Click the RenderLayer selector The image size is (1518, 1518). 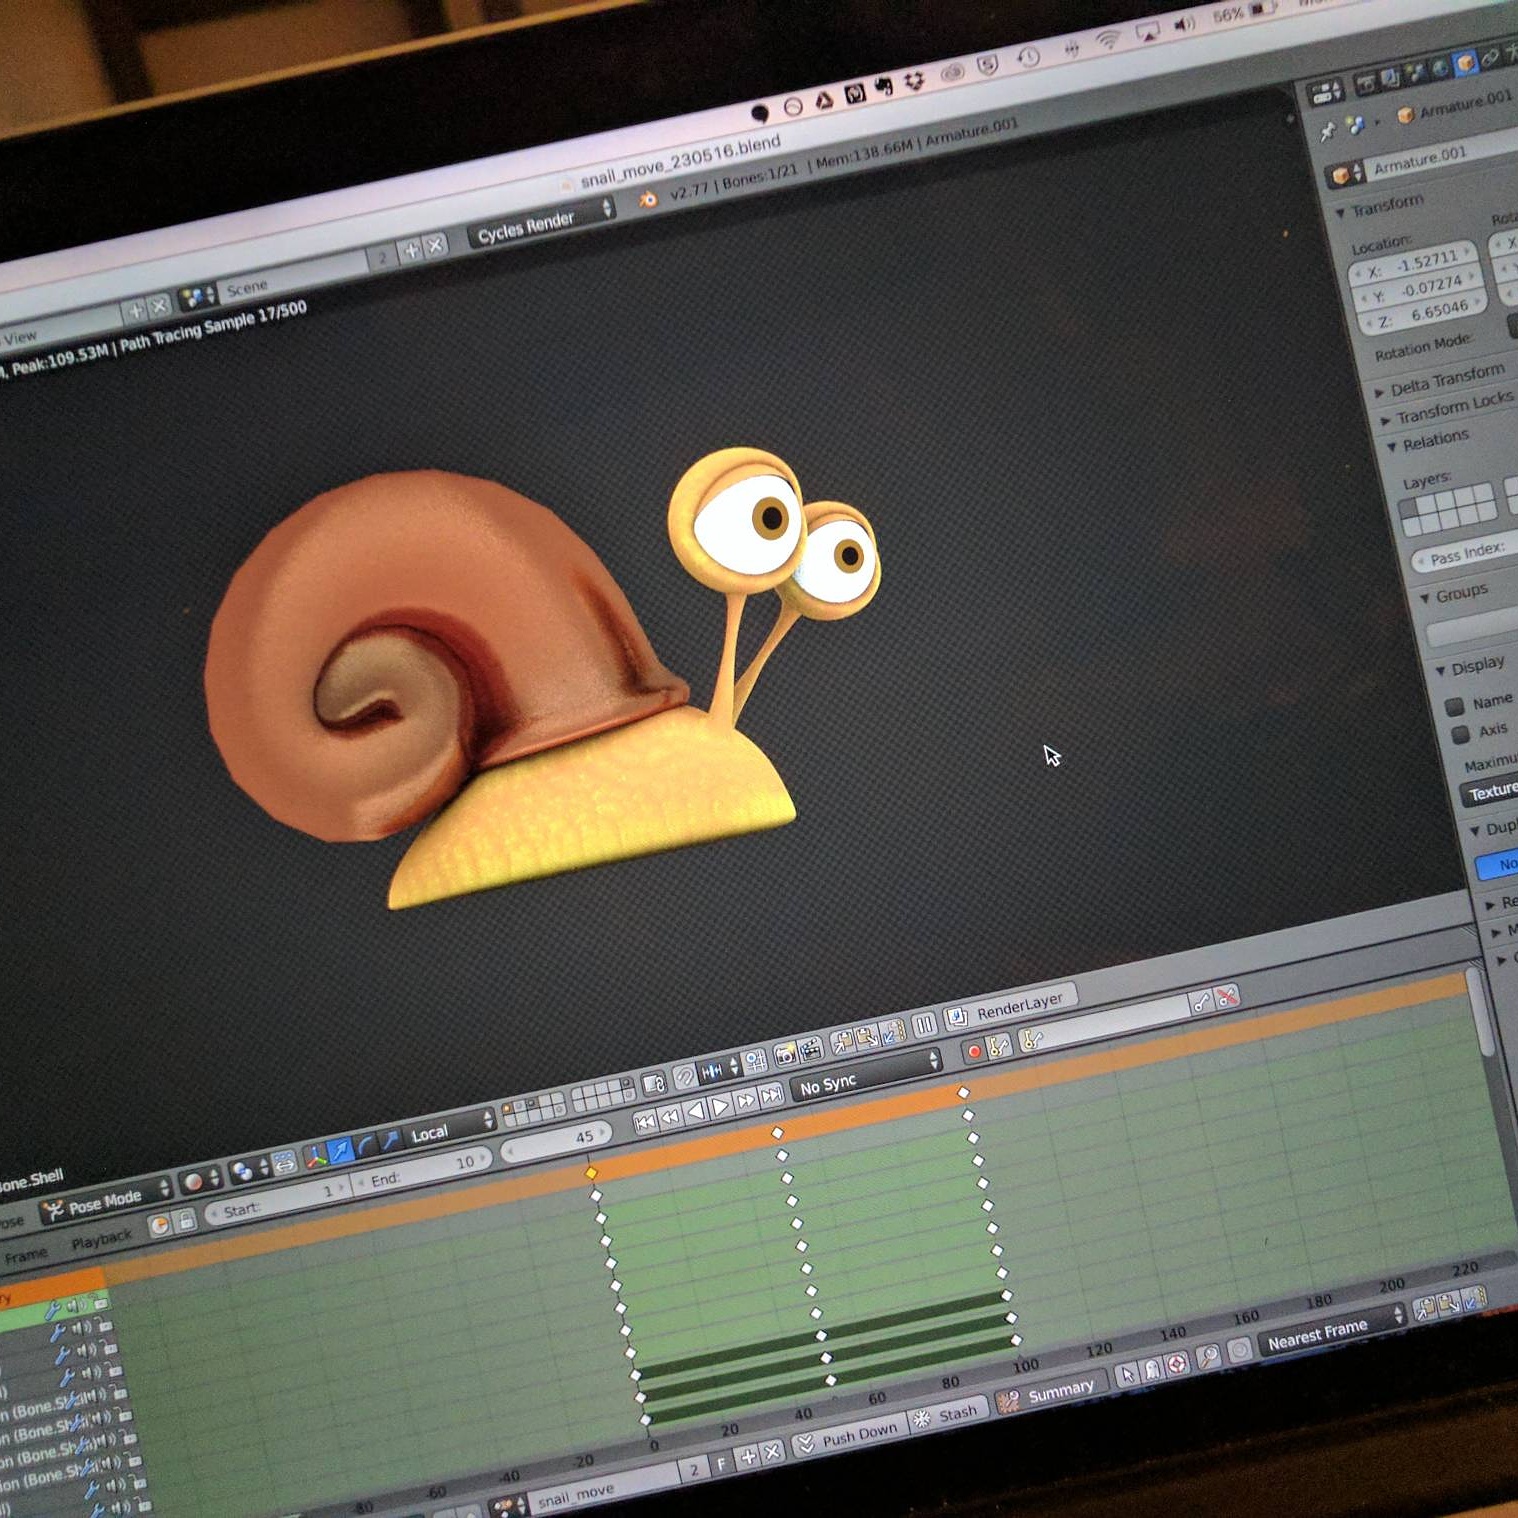1009,1007
